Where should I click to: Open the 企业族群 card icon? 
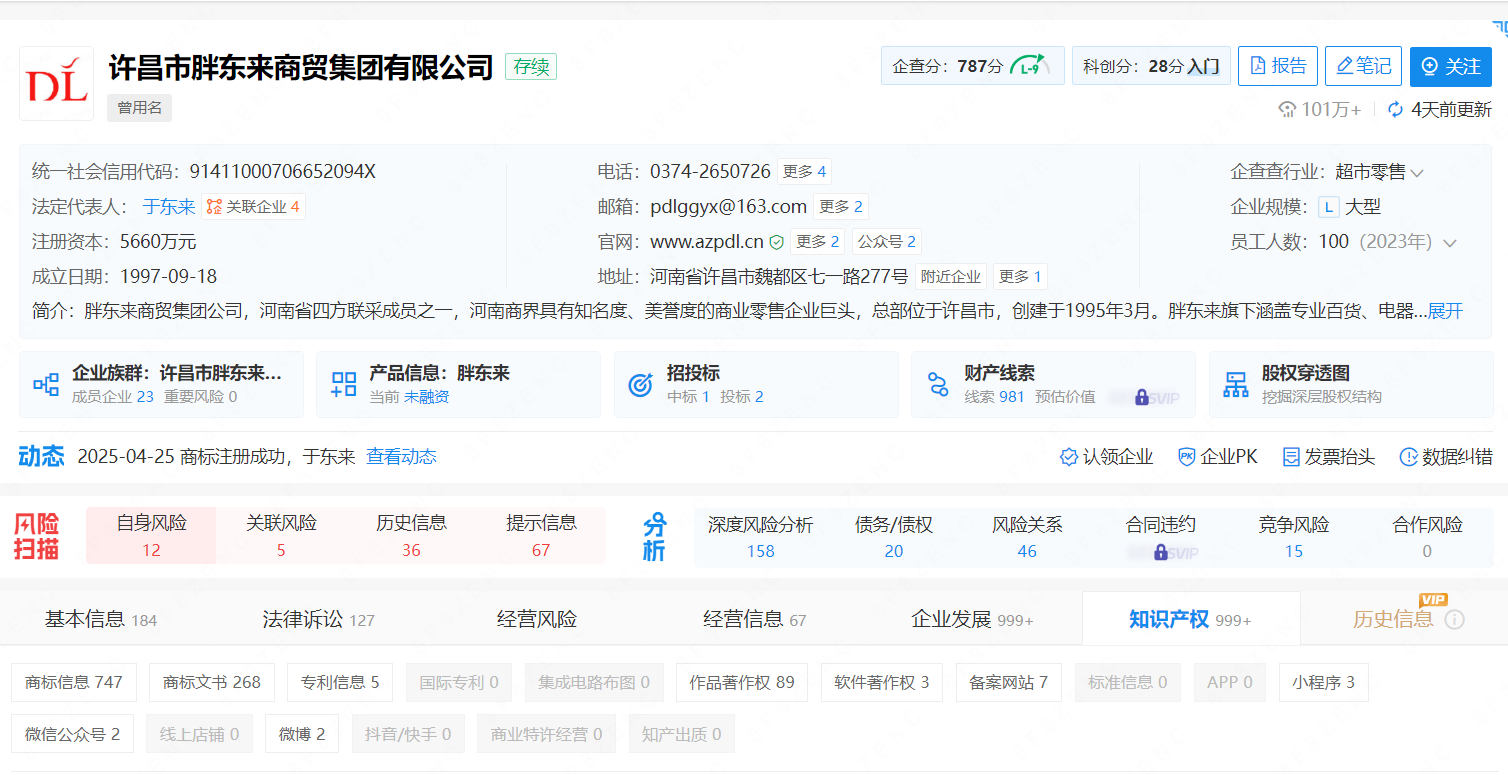pyautogui.click(x=46, y=384)
